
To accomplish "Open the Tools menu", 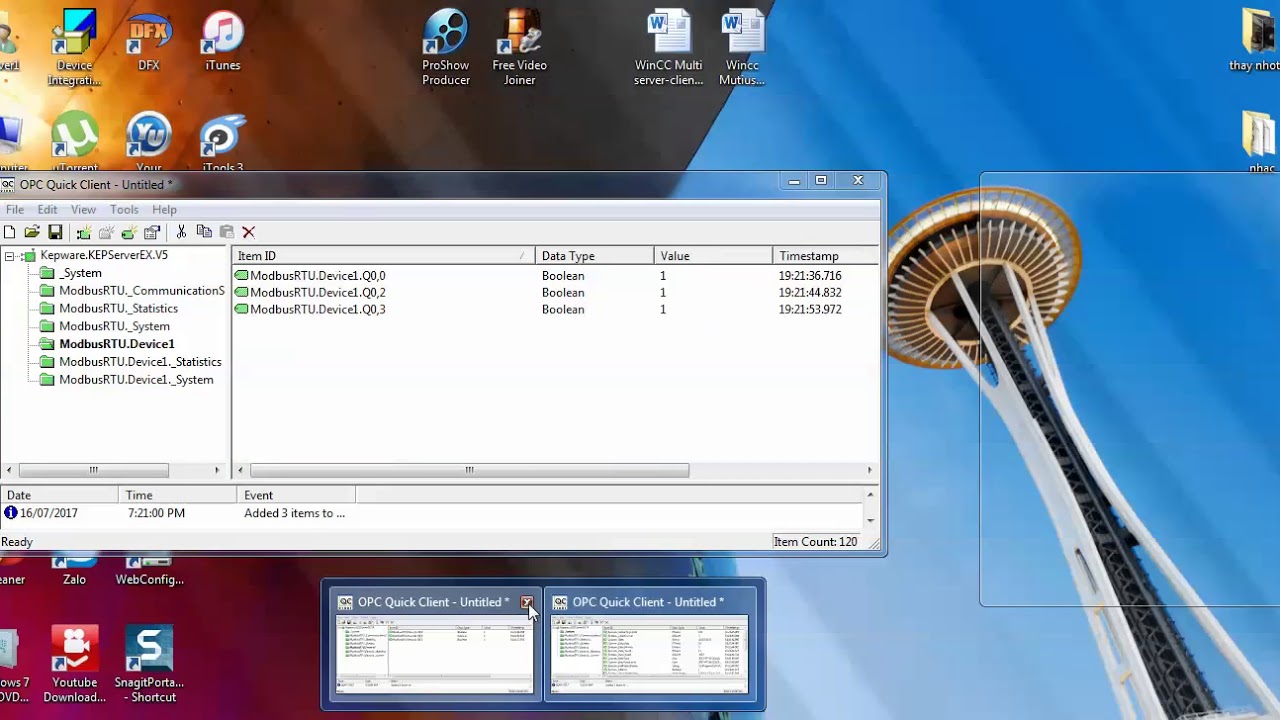I will click(124, 210).
